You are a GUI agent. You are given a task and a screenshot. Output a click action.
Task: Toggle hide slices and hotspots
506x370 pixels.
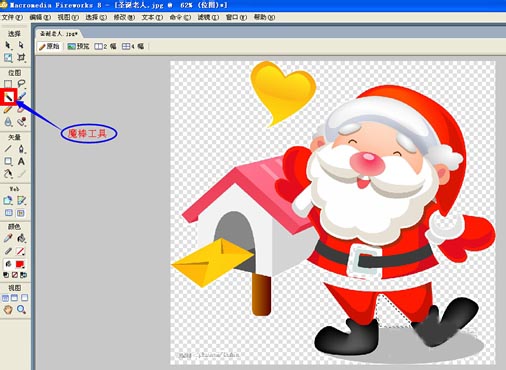9,213
